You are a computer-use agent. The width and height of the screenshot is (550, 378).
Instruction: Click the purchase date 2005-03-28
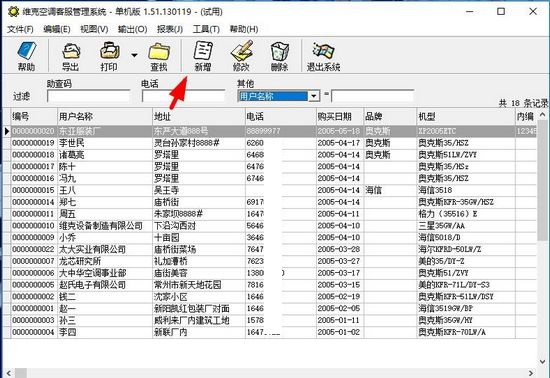coord(339,250)
